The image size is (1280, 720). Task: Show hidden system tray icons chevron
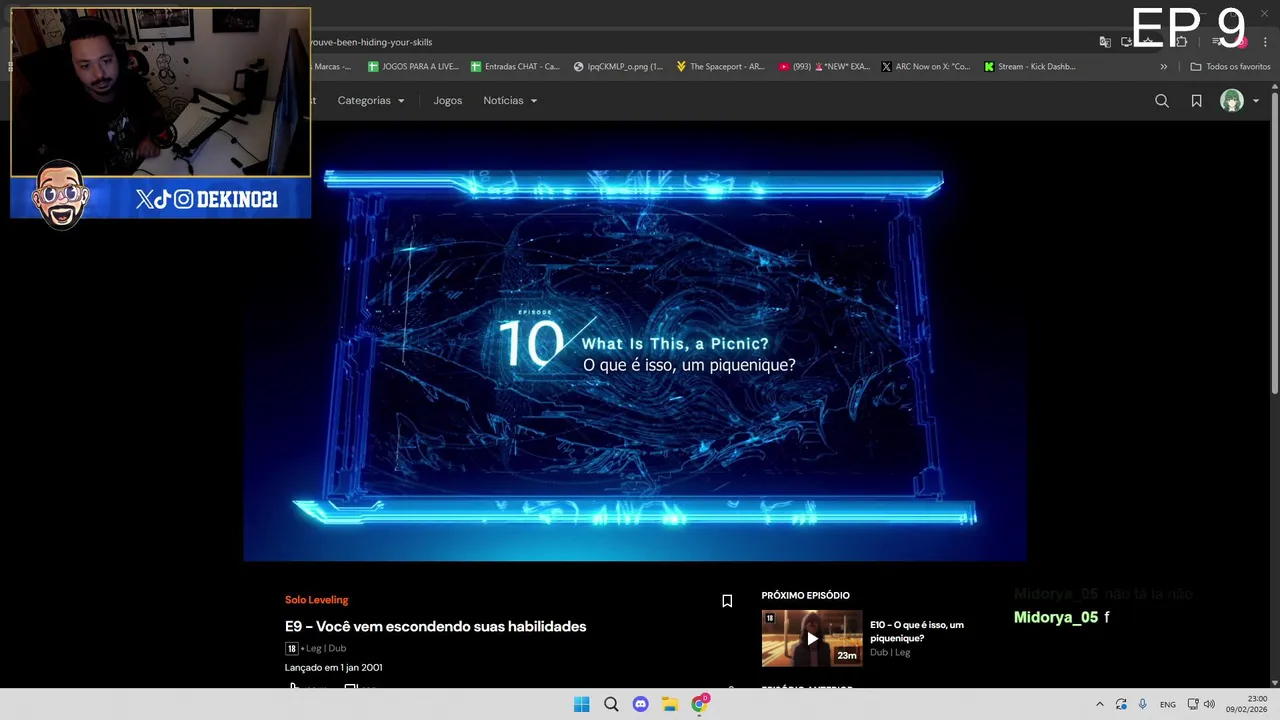tap(1099, 704)
